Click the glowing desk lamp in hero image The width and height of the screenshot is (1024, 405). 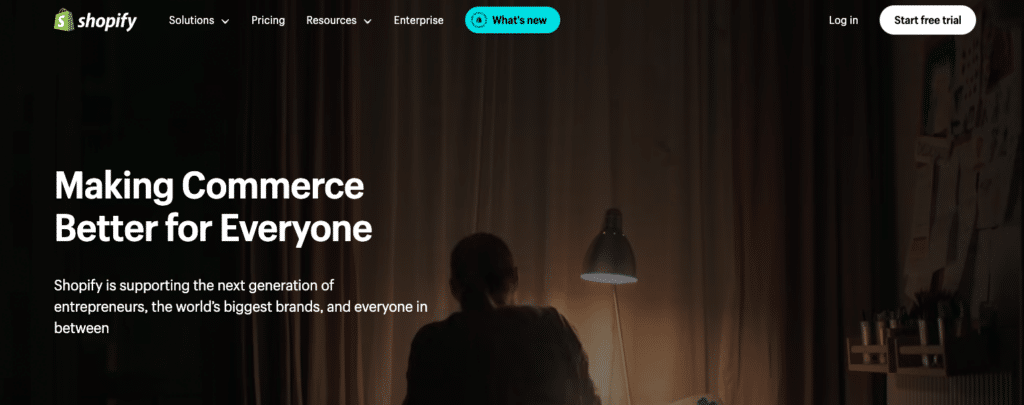point(609,247)
